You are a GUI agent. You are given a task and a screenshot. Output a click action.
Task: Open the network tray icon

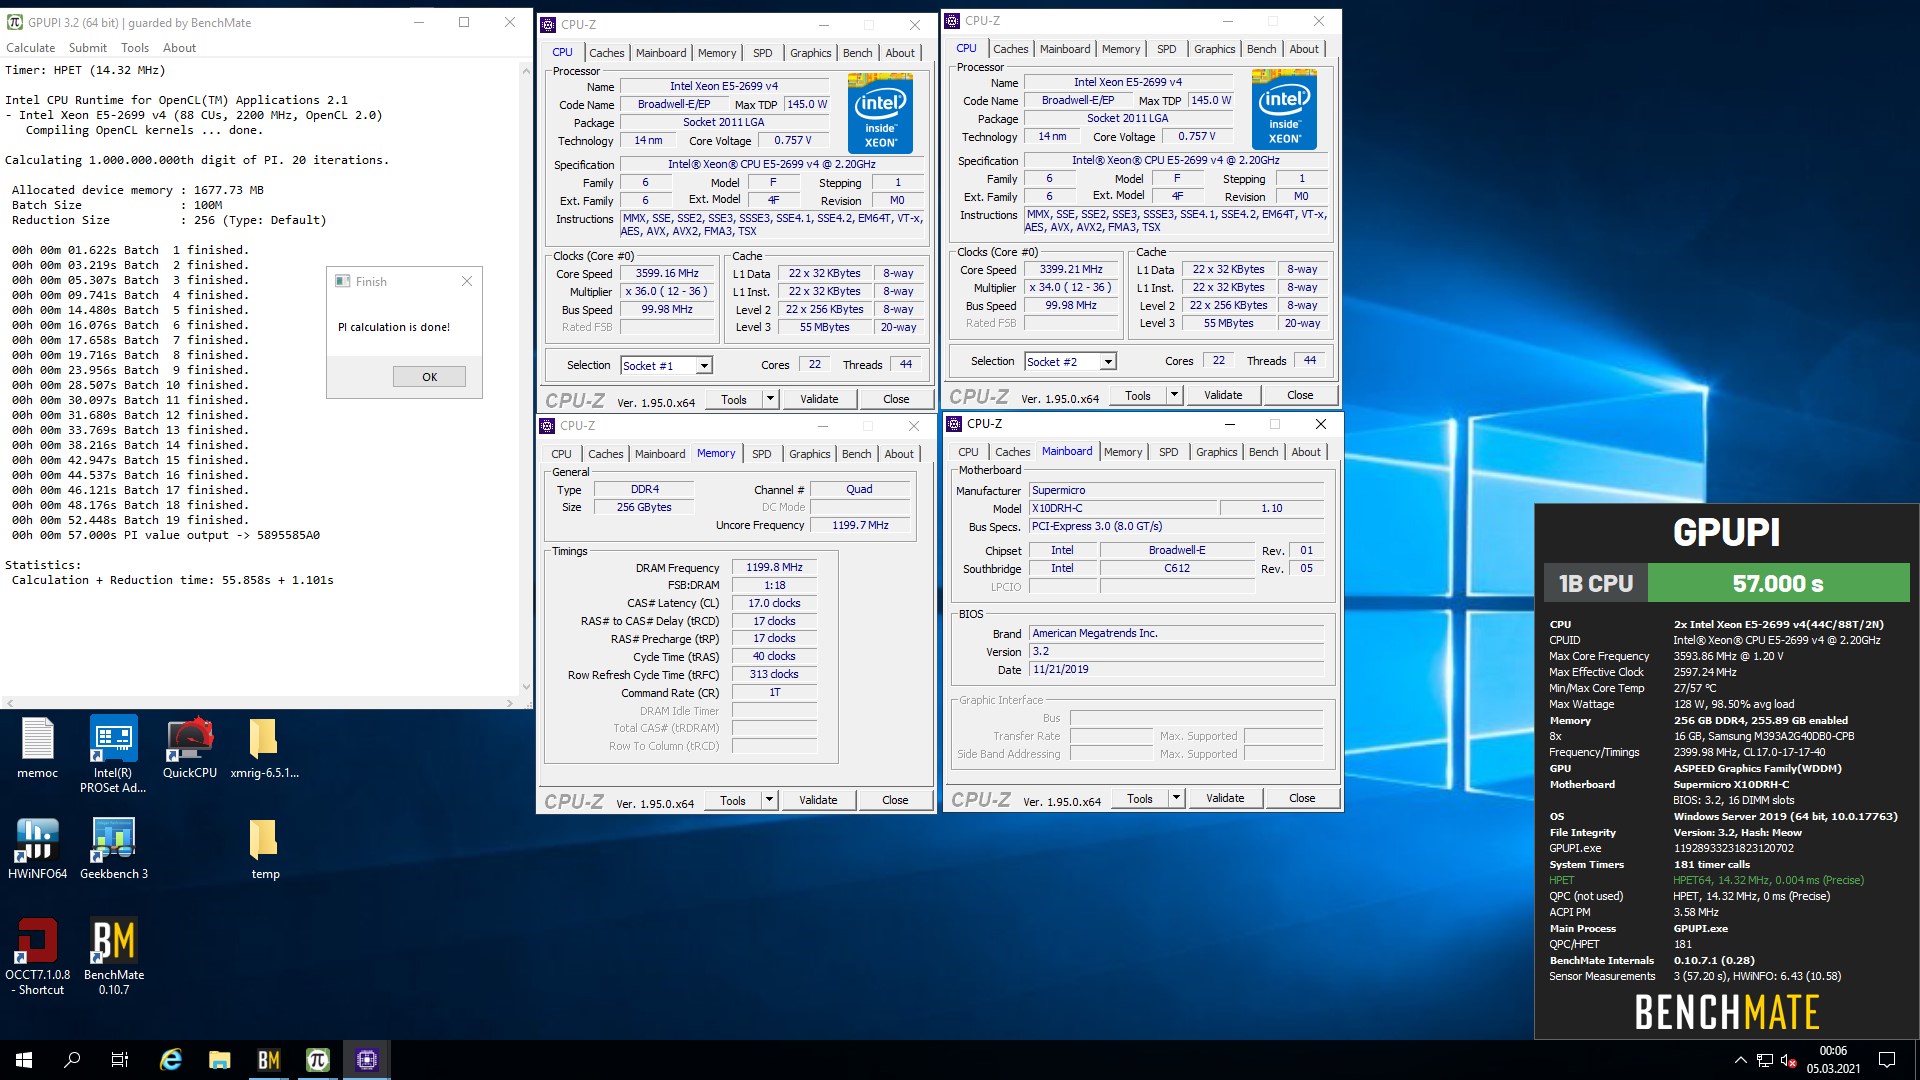1765,1060
